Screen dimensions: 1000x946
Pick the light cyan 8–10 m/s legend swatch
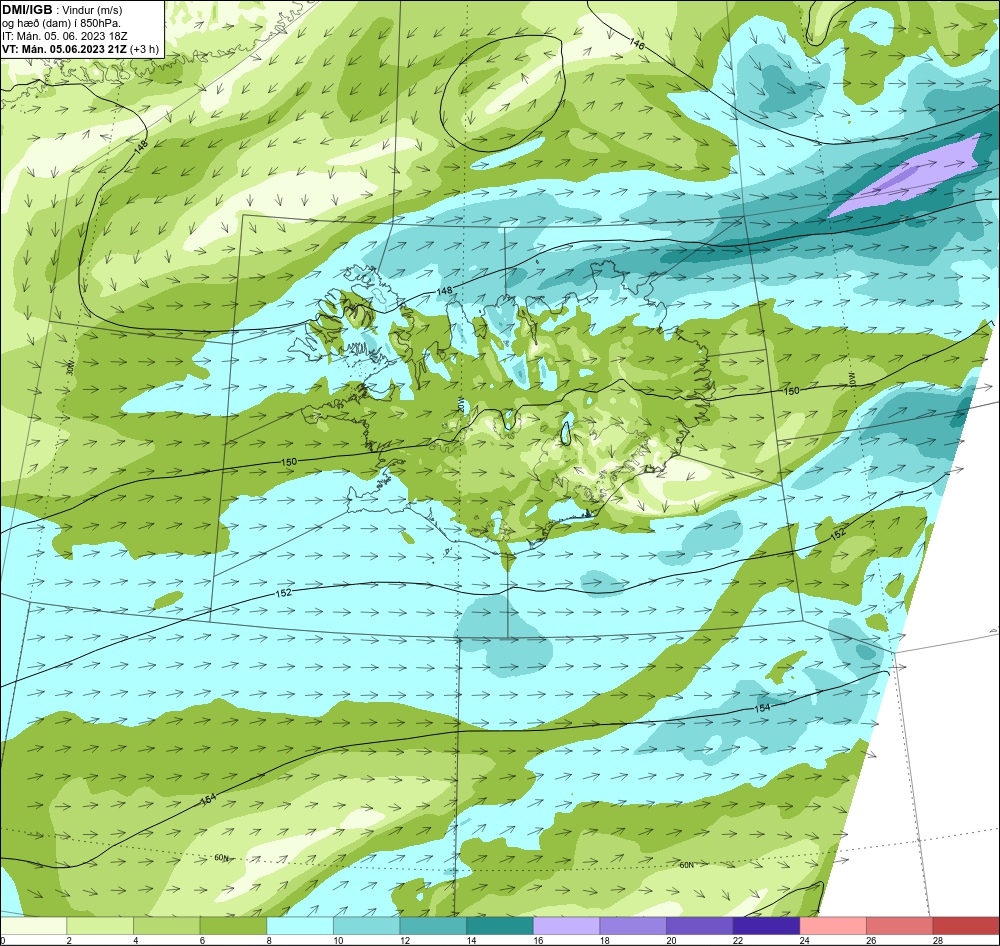point(300,926)
